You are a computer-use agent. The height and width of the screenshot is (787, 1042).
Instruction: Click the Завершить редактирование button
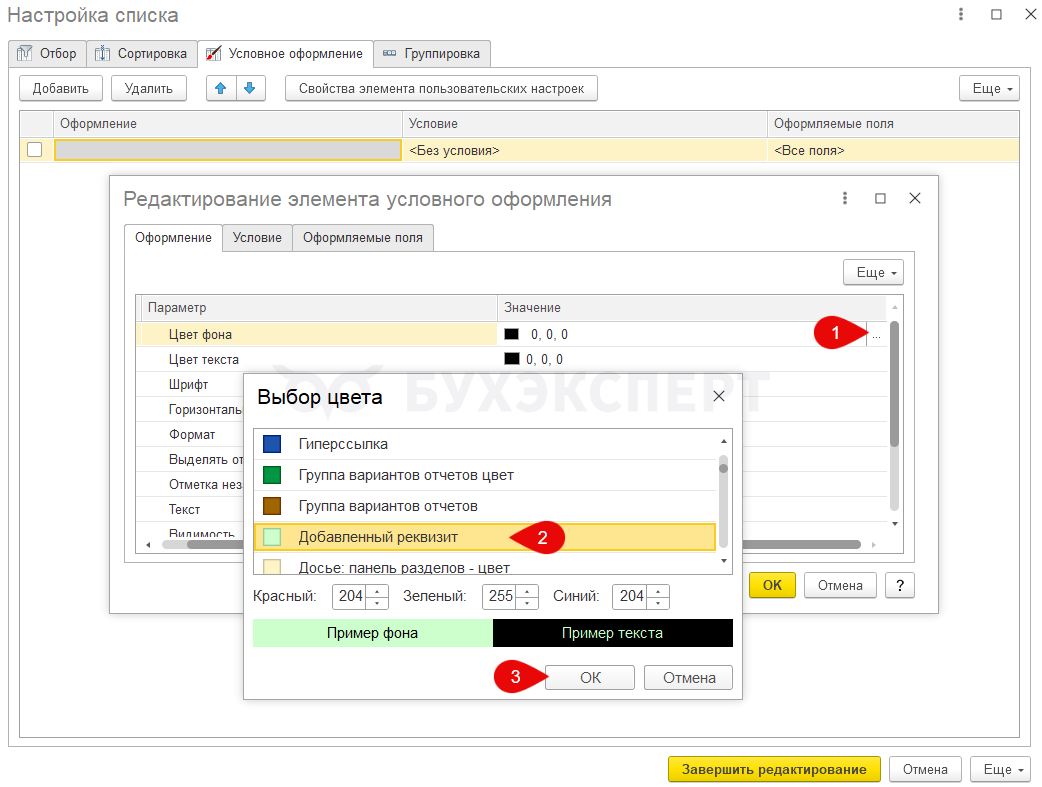pos(773,769)
